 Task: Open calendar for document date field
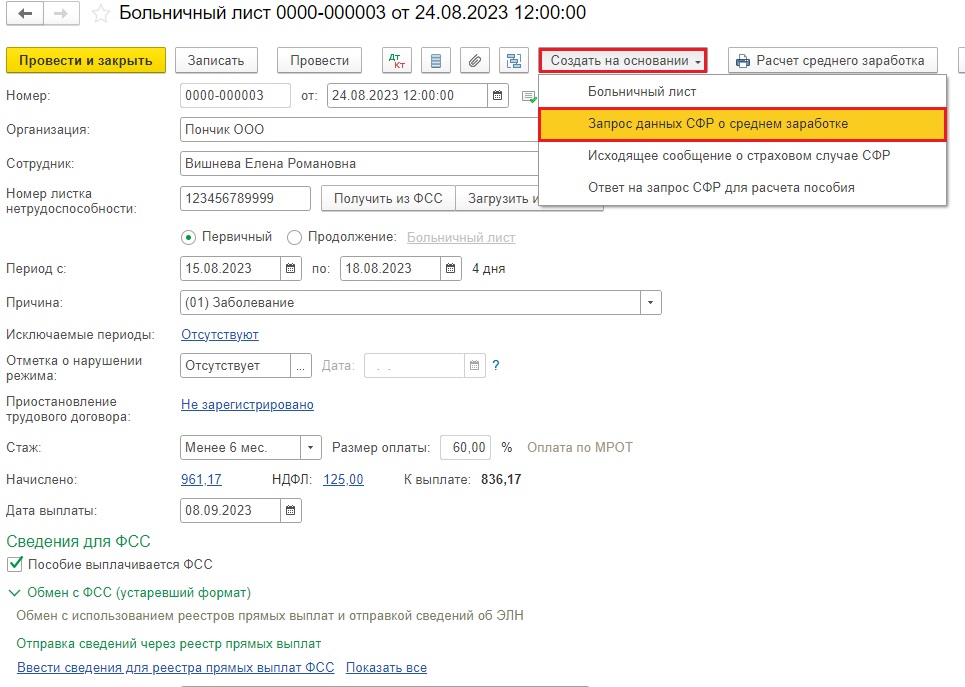point(497,95)
